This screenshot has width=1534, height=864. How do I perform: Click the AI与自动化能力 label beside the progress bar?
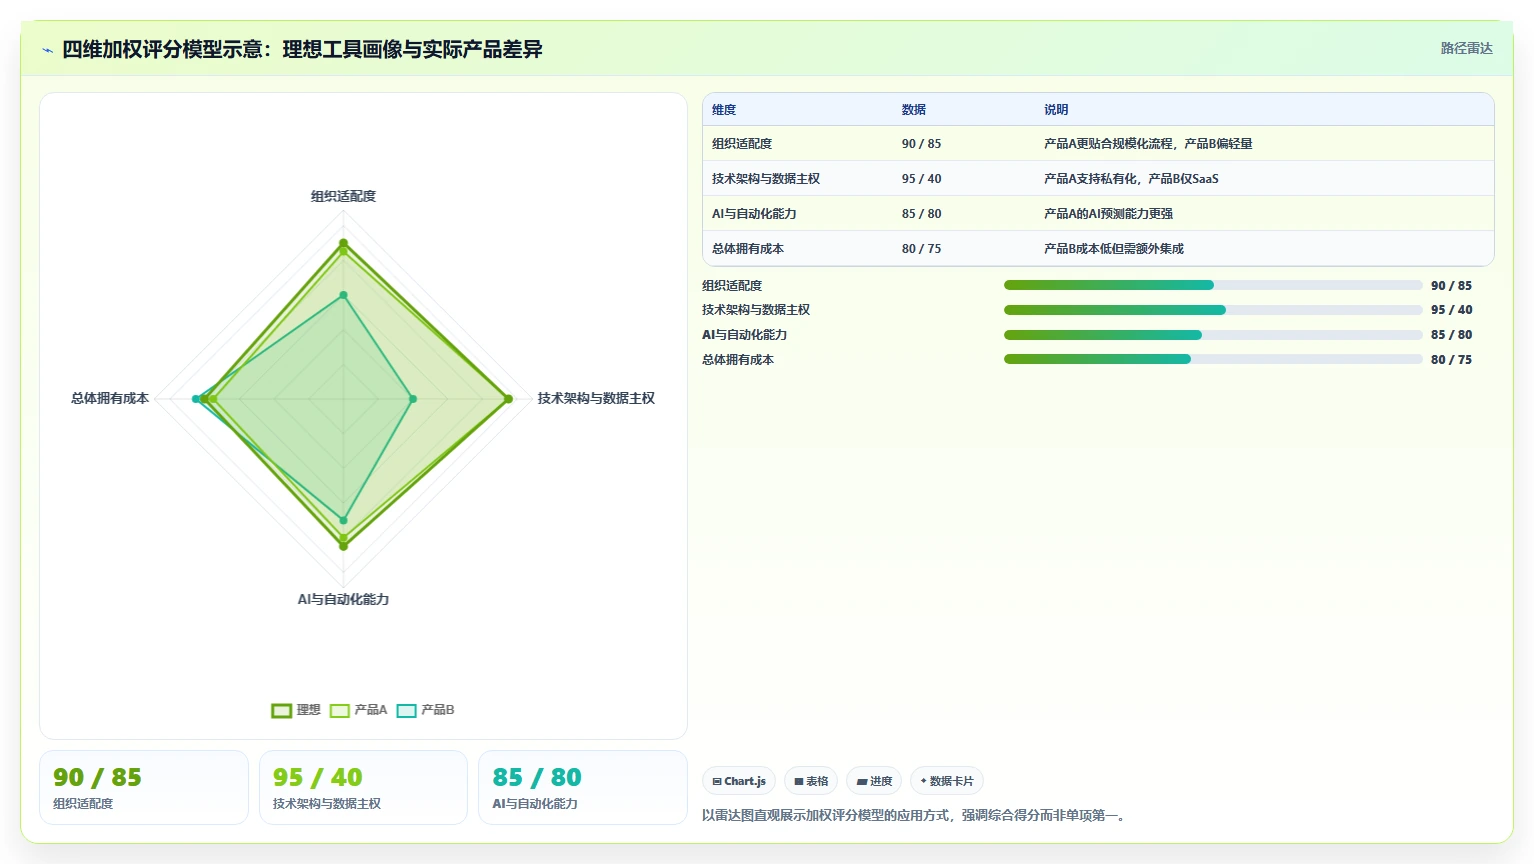point(744,335)
